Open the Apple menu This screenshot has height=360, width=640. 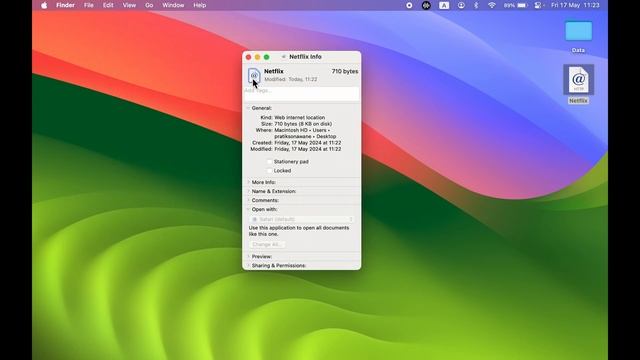44,5
